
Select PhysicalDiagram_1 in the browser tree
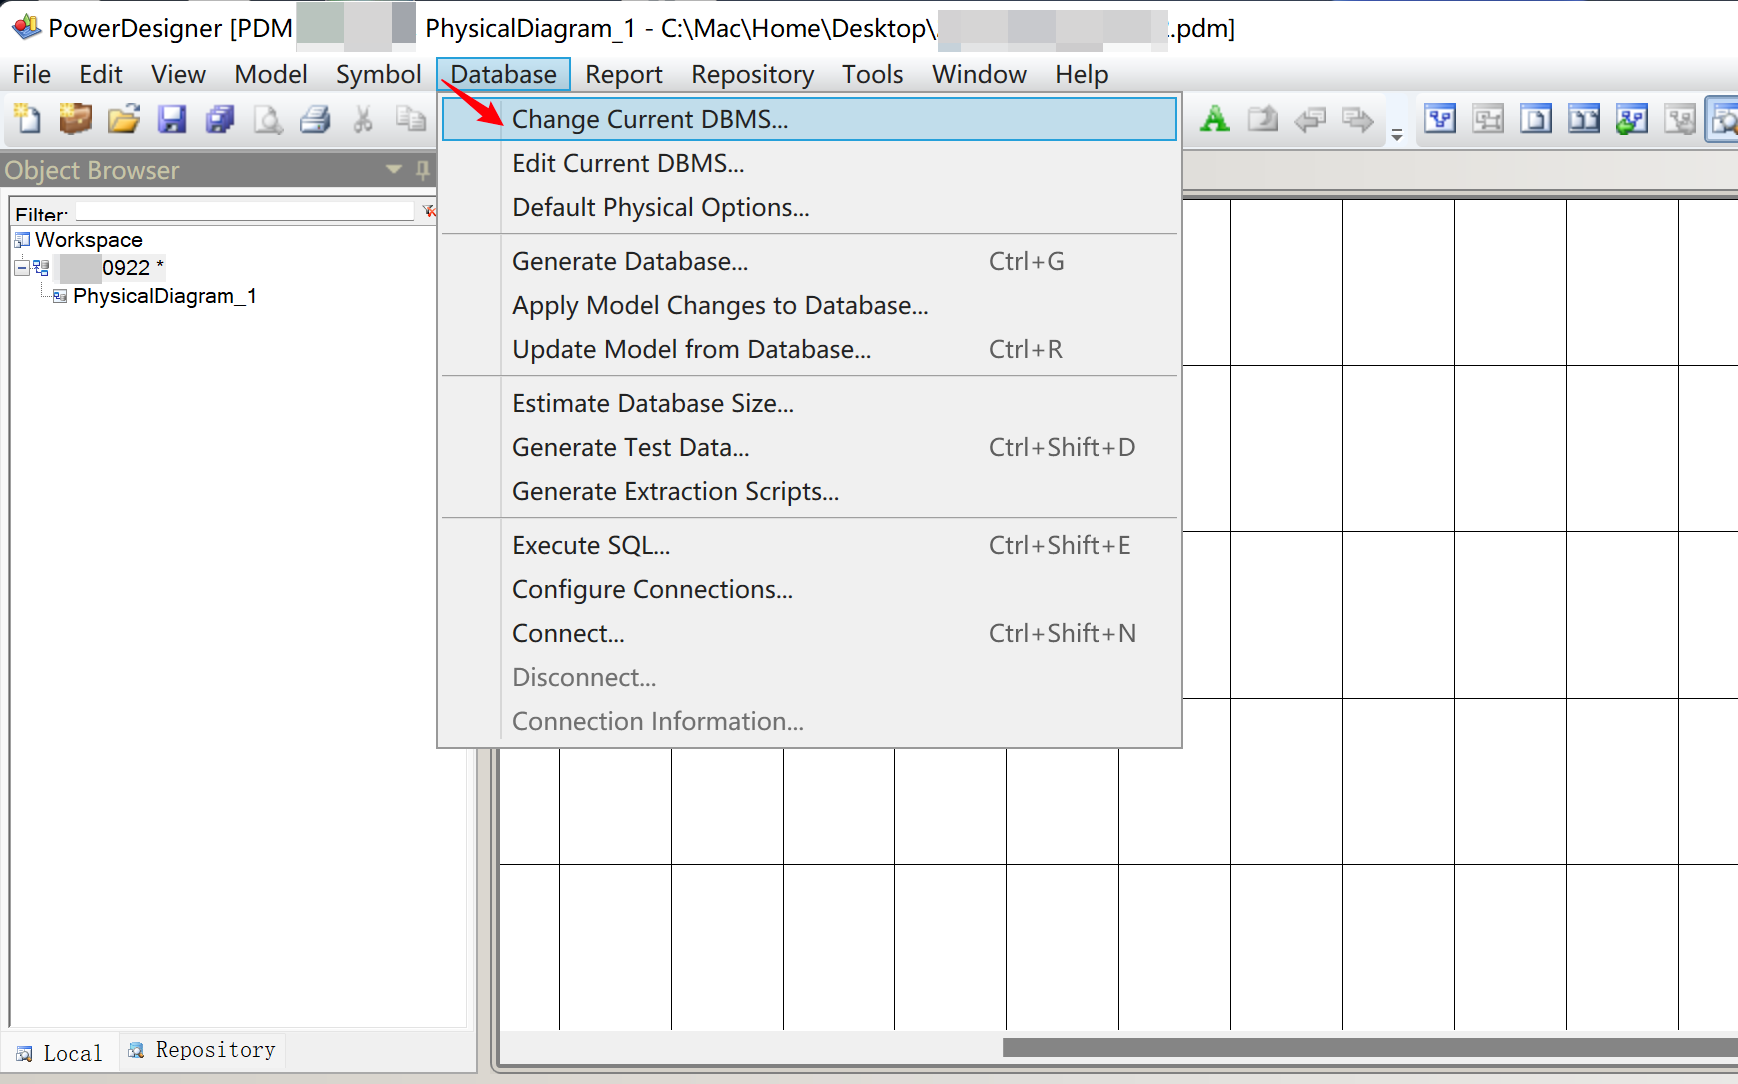tap(164, 296)
